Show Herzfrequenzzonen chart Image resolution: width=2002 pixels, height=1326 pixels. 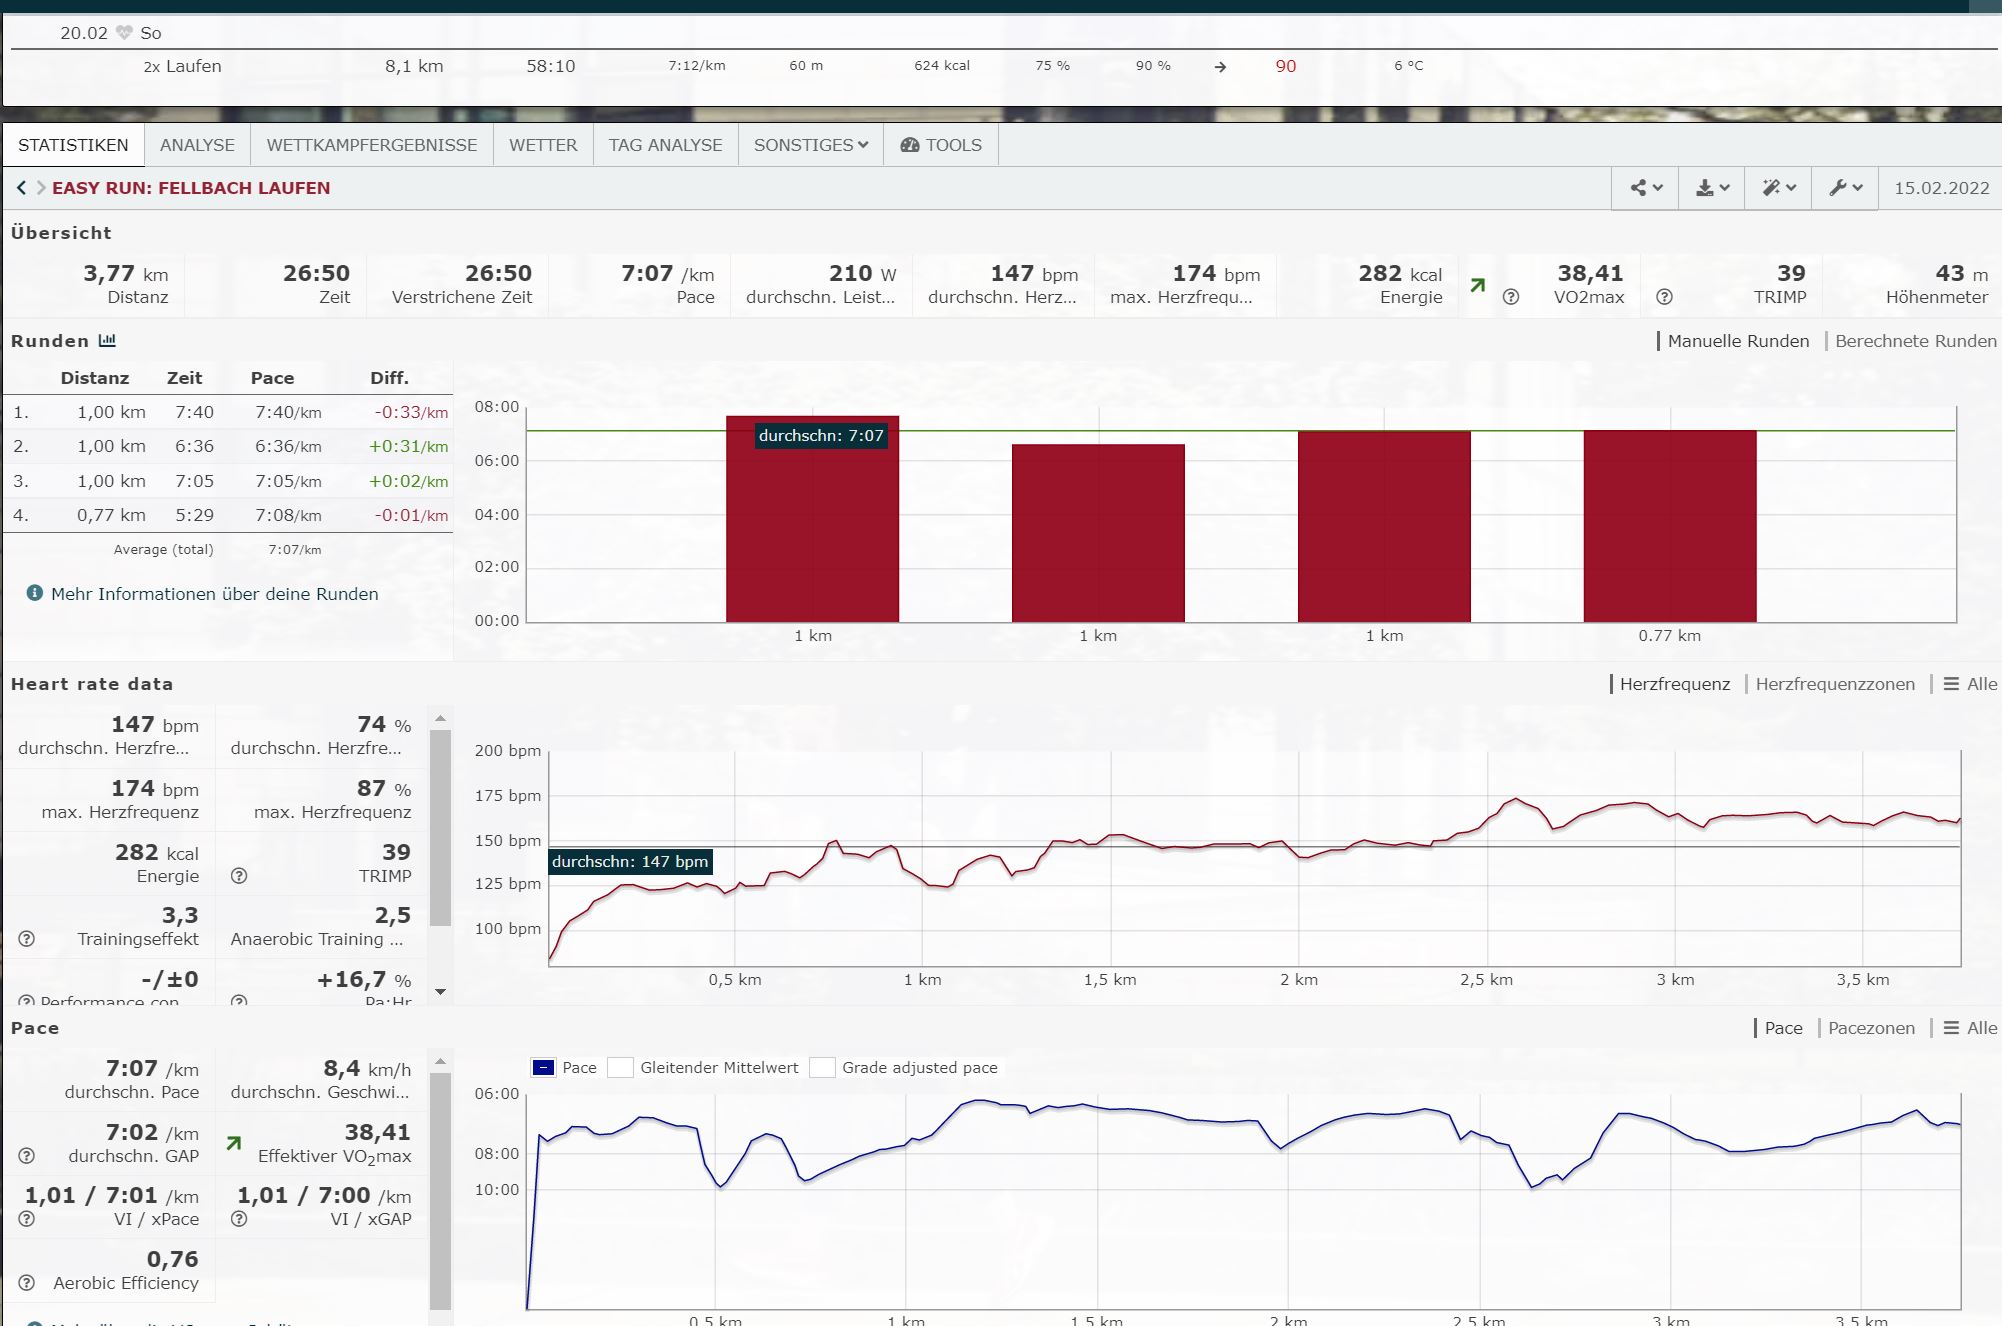(x=1834, y=684)
